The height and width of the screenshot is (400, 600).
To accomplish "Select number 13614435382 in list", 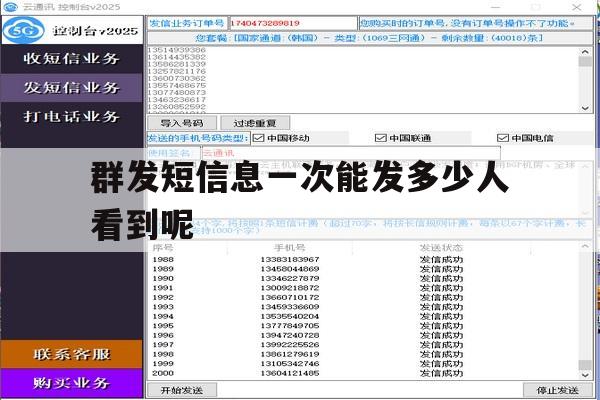I will pos(177,57).
